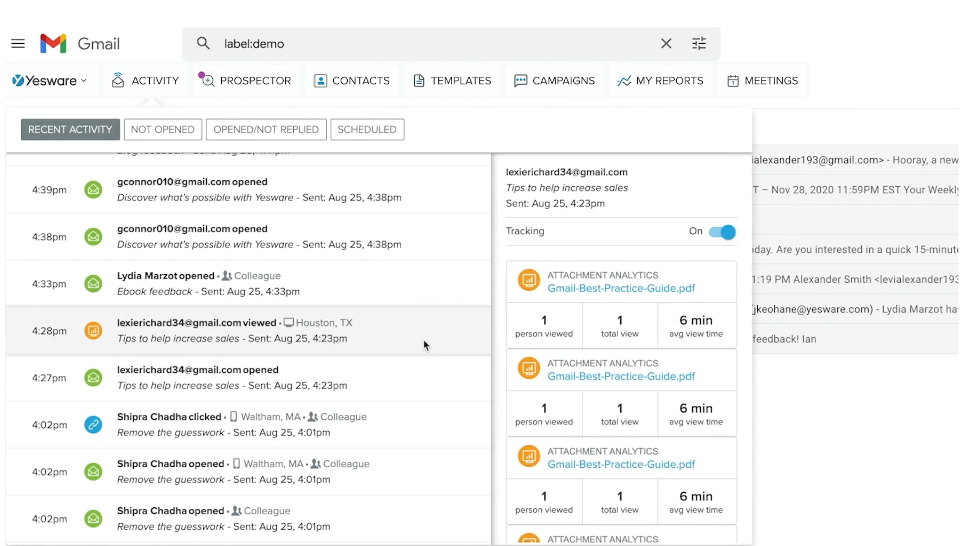Viewport: 964px width, 546px height.
Task: Select the Scheduled filter
Action: (367, 129)
